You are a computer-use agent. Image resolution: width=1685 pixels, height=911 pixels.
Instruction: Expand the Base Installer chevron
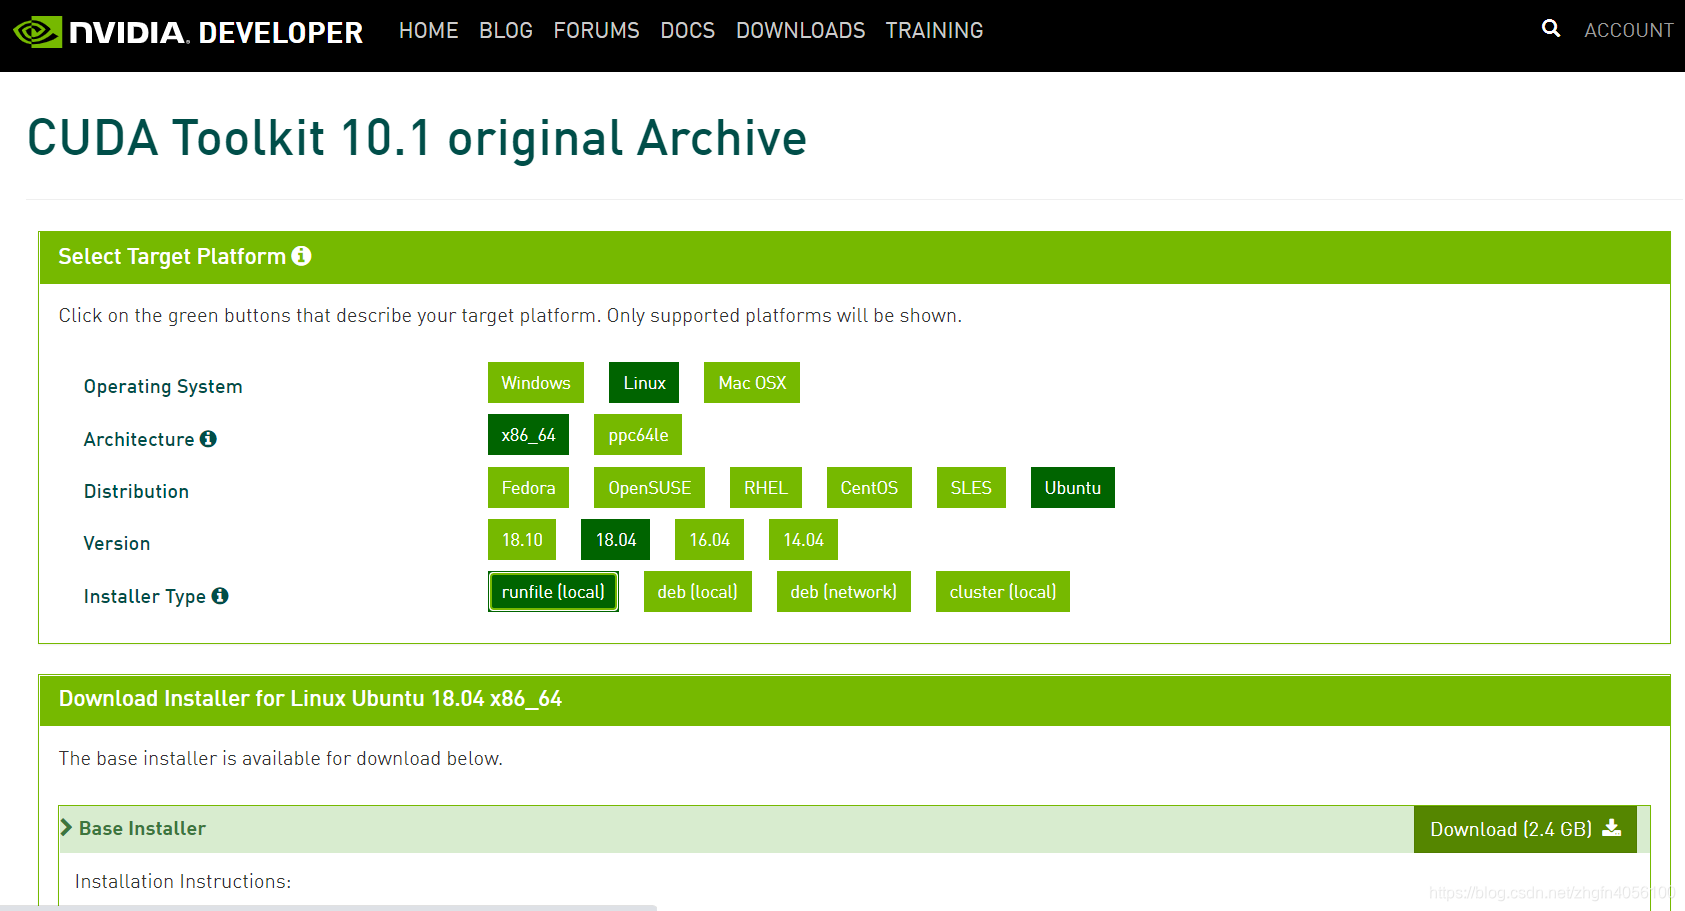(66, 828)
